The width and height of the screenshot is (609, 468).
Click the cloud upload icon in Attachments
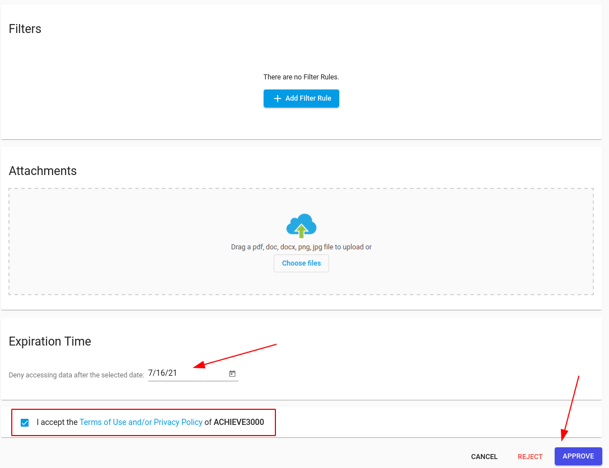(x=301, y=226)
